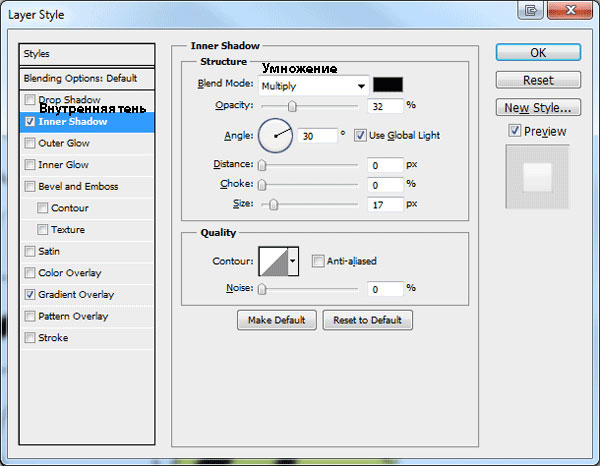Open the contour picker dropdown arrow
This screenshot has height=466, width=600.
(x=293, y=261)
